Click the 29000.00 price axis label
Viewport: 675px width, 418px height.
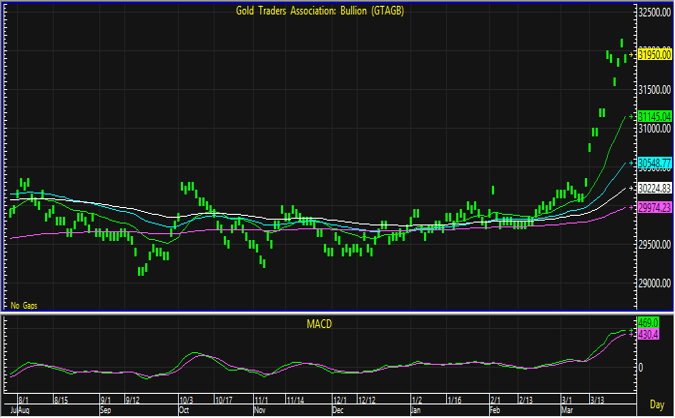652,283
